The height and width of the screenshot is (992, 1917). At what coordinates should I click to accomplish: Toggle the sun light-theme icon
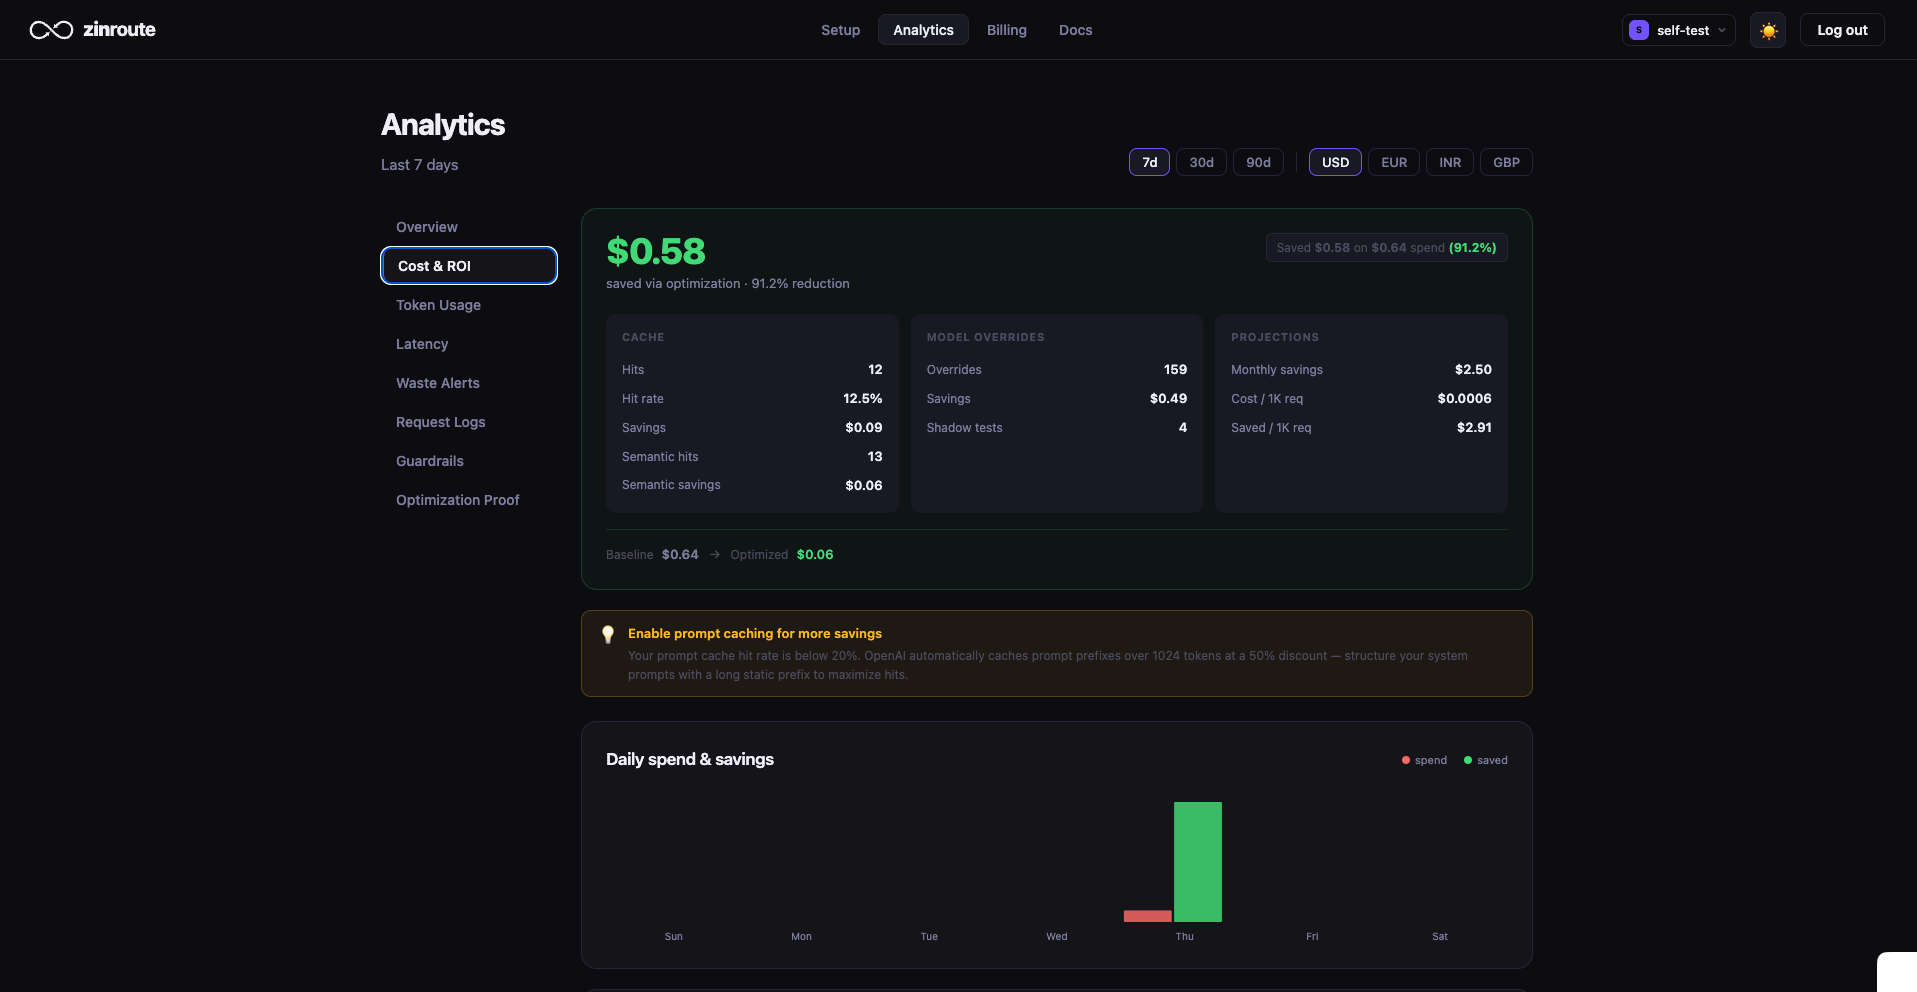[x=1768, y=30]
